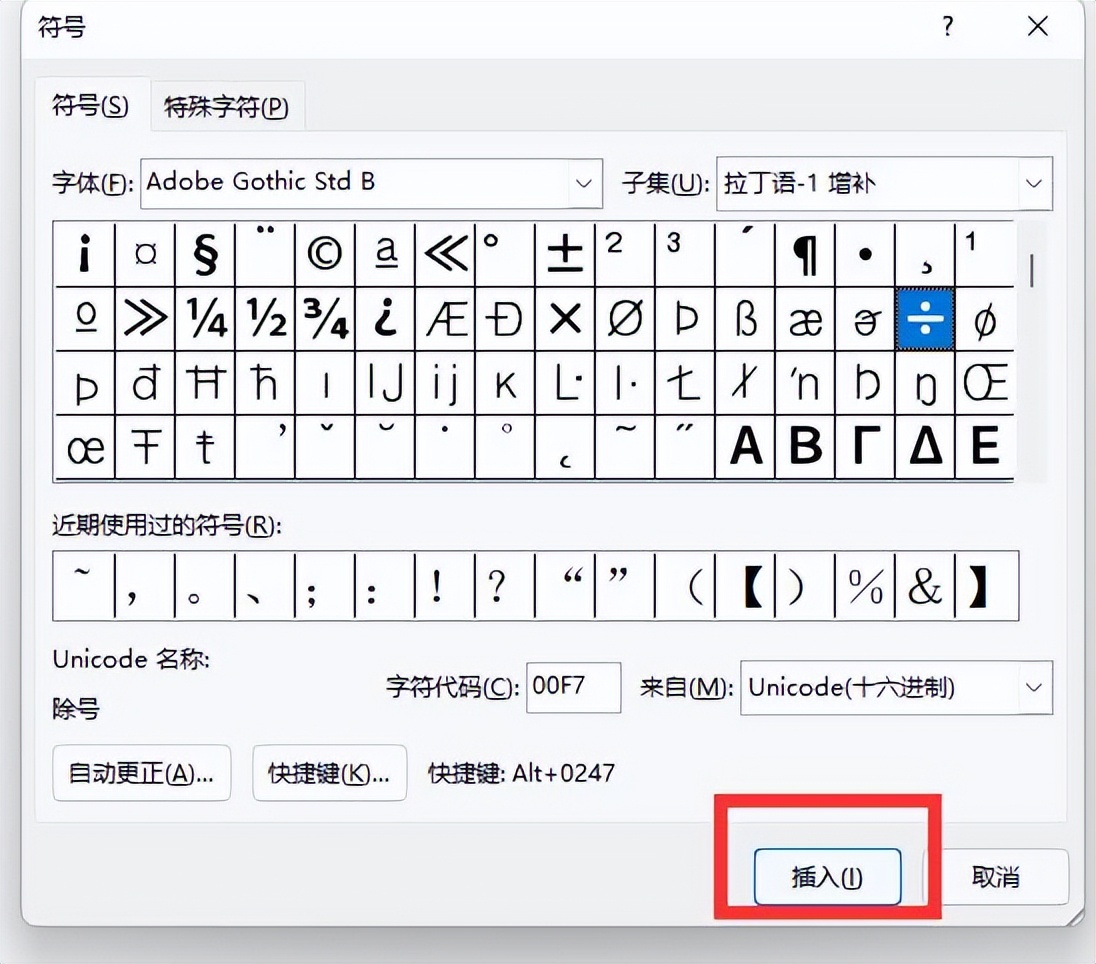
Task: Select the pilcrow ¶ paragraph symbol
Action: (x=805, y=255)
